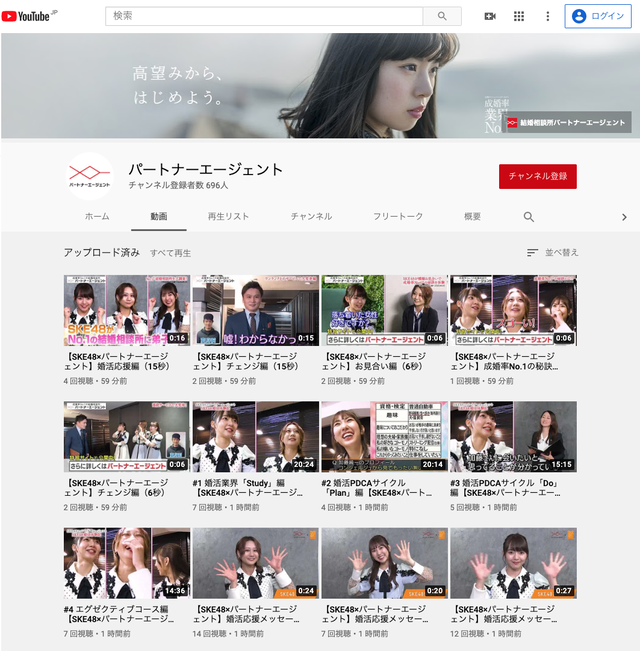Screen dimensions: 640x651
Task: Click the チャンネル登録者数 696人 text
Action: [x=178, y=185]
